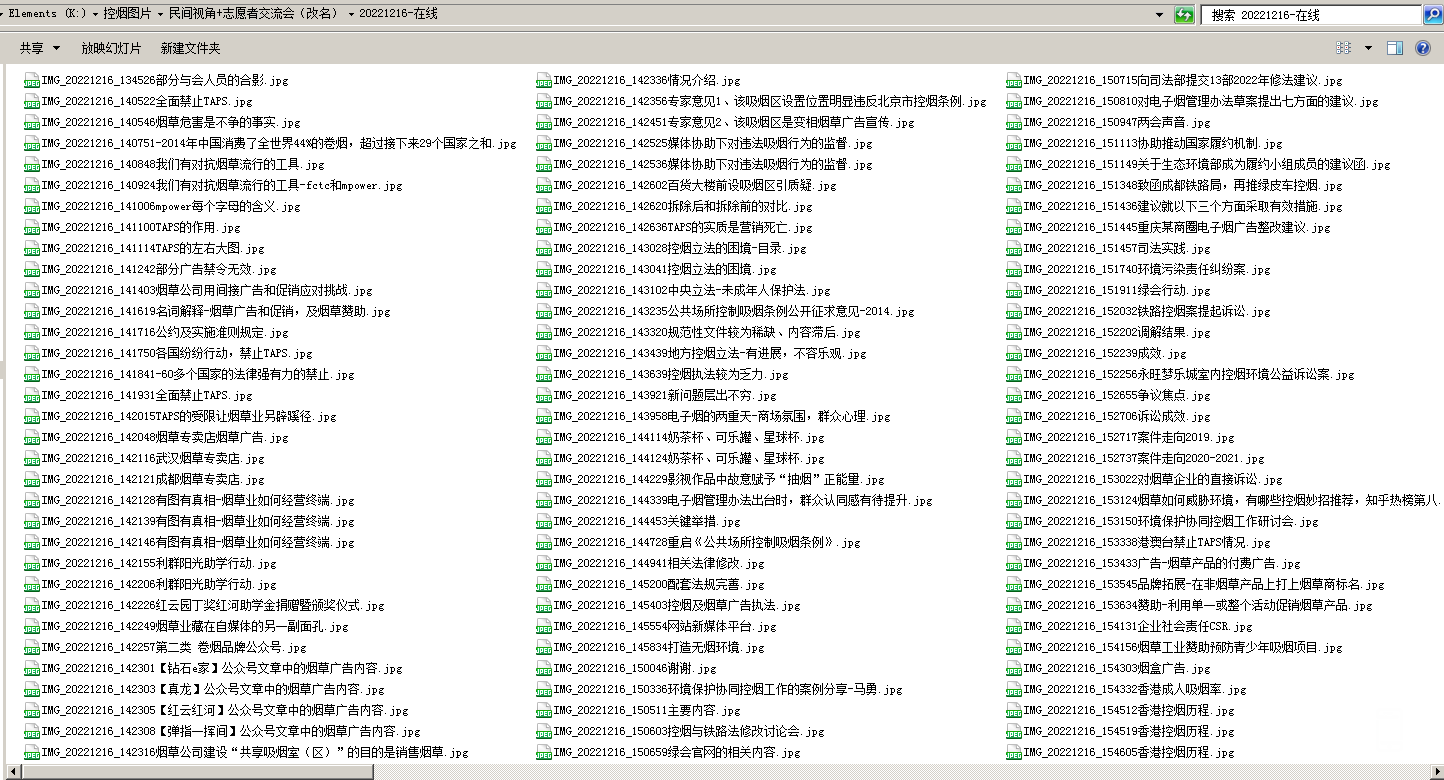Expand the view options dropdown arrow near top right
The image size is (1444, 780).
1369,47
